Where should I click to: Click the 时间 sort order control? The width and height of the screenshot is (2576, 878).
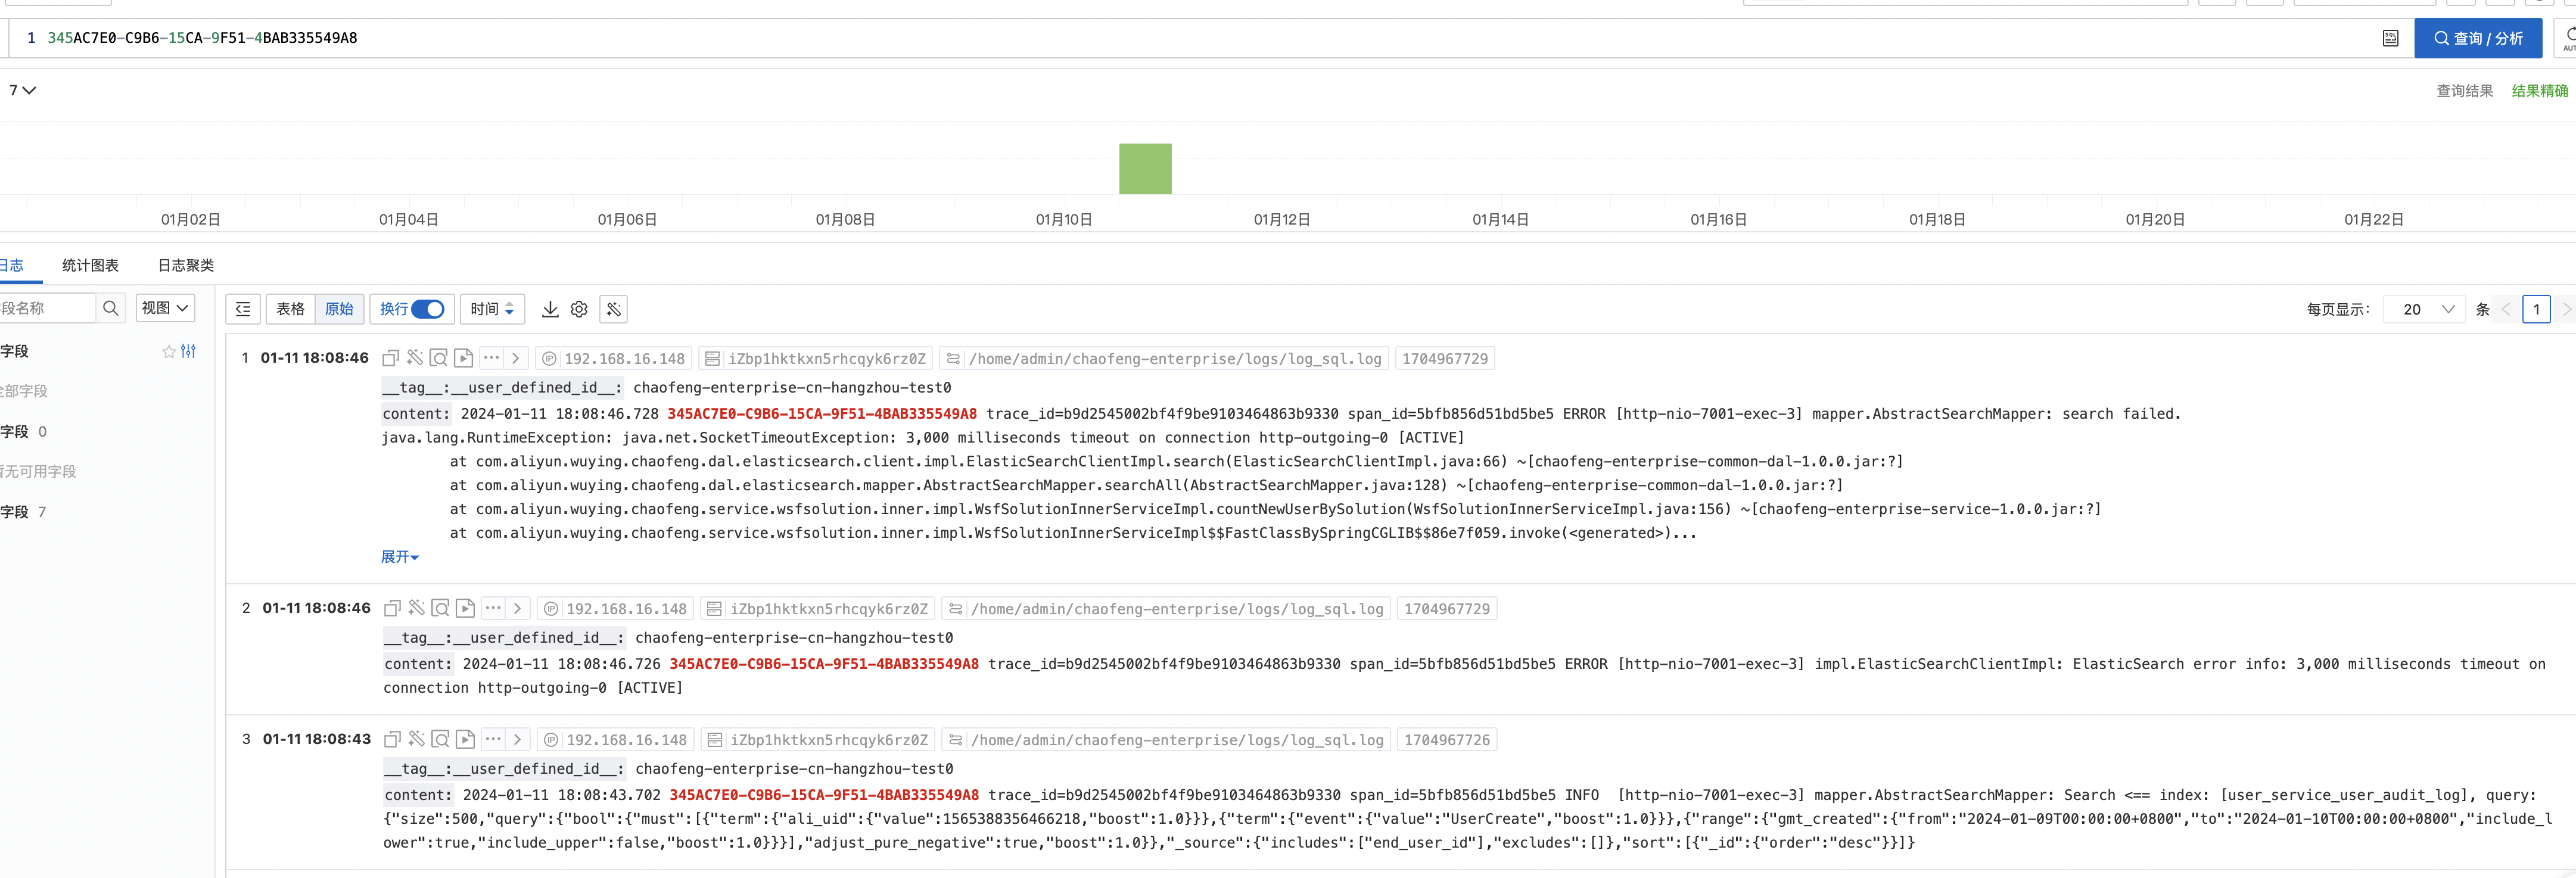coord(492,309)
